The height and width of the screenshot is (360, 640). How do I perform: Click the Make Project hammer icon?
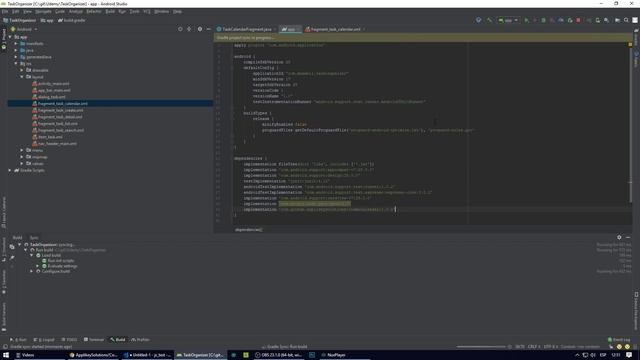click(489, 20)
